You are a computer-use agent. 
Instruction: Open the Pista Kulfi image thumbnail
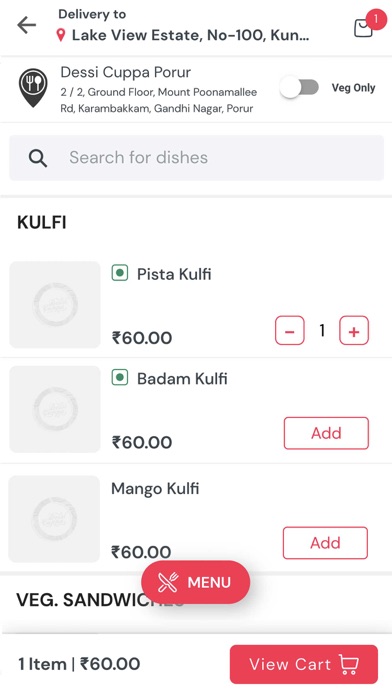point(55,304)
